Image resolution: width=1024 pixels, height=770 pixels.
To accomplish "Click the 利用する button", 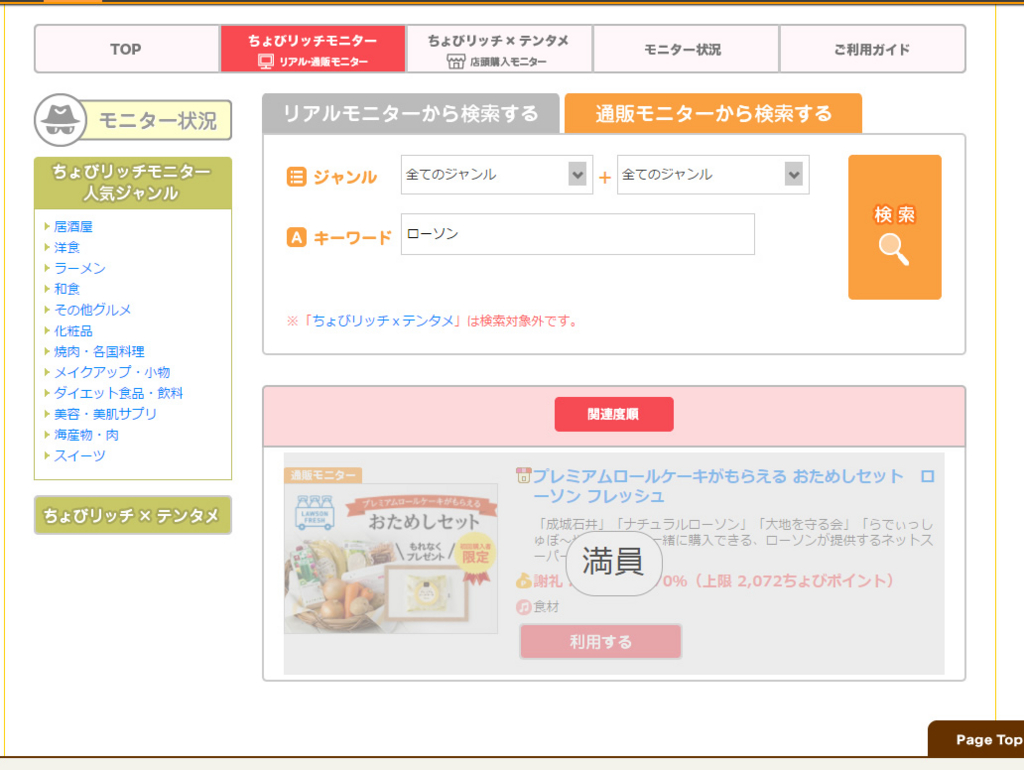I will pos(601,641).
